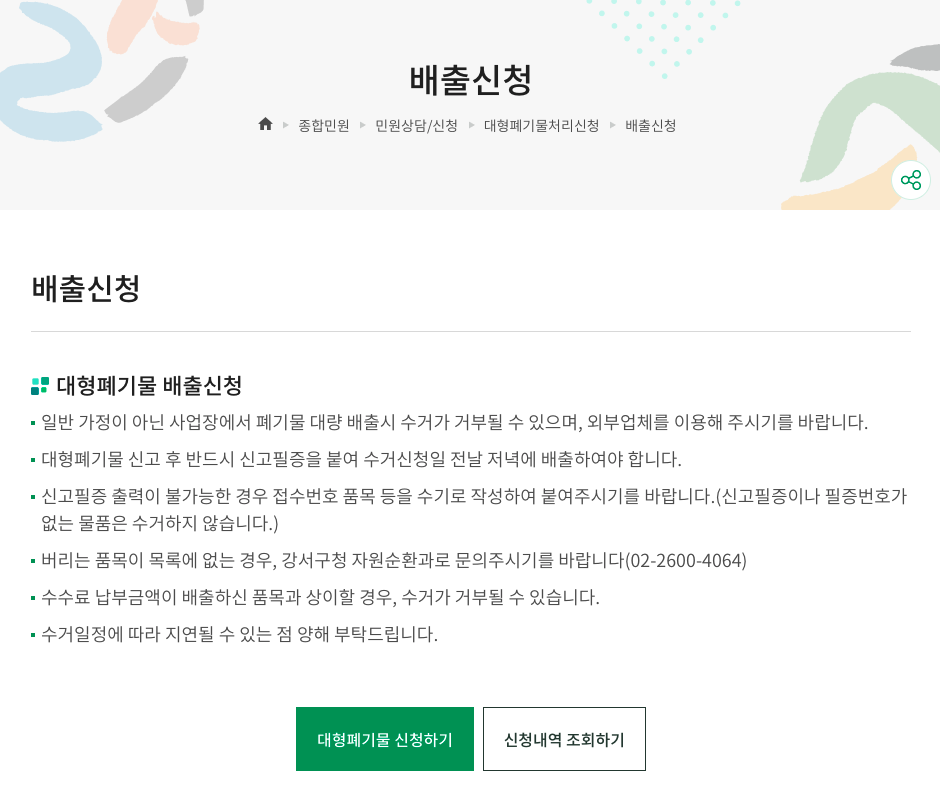
Task: Open the 종합민원 breadcrumb link
Action: pos(323,125)
